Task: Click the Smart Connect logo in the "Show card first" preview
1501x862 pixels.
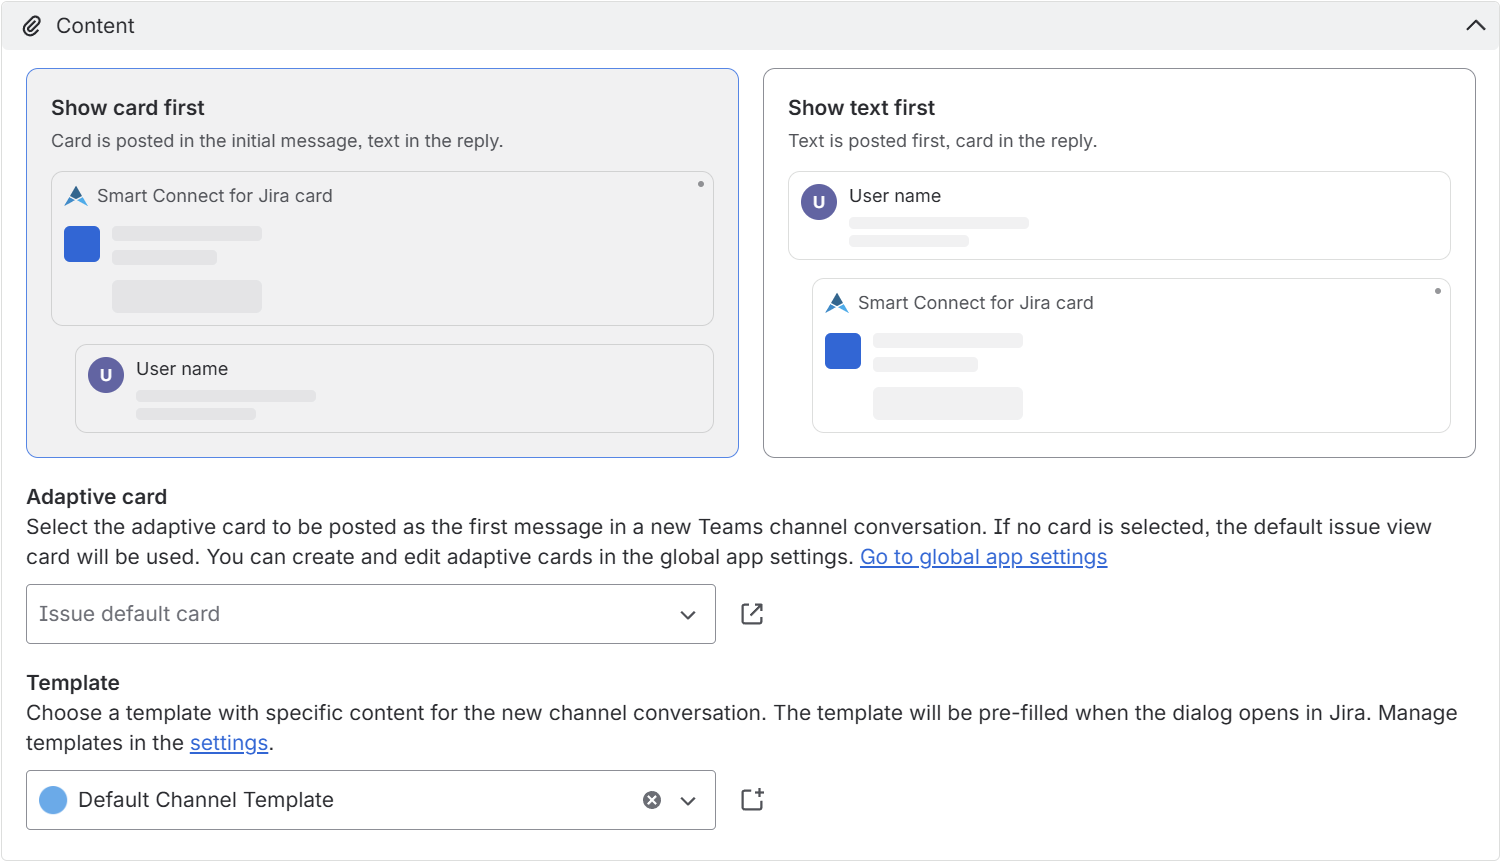Action: (76, 196)
